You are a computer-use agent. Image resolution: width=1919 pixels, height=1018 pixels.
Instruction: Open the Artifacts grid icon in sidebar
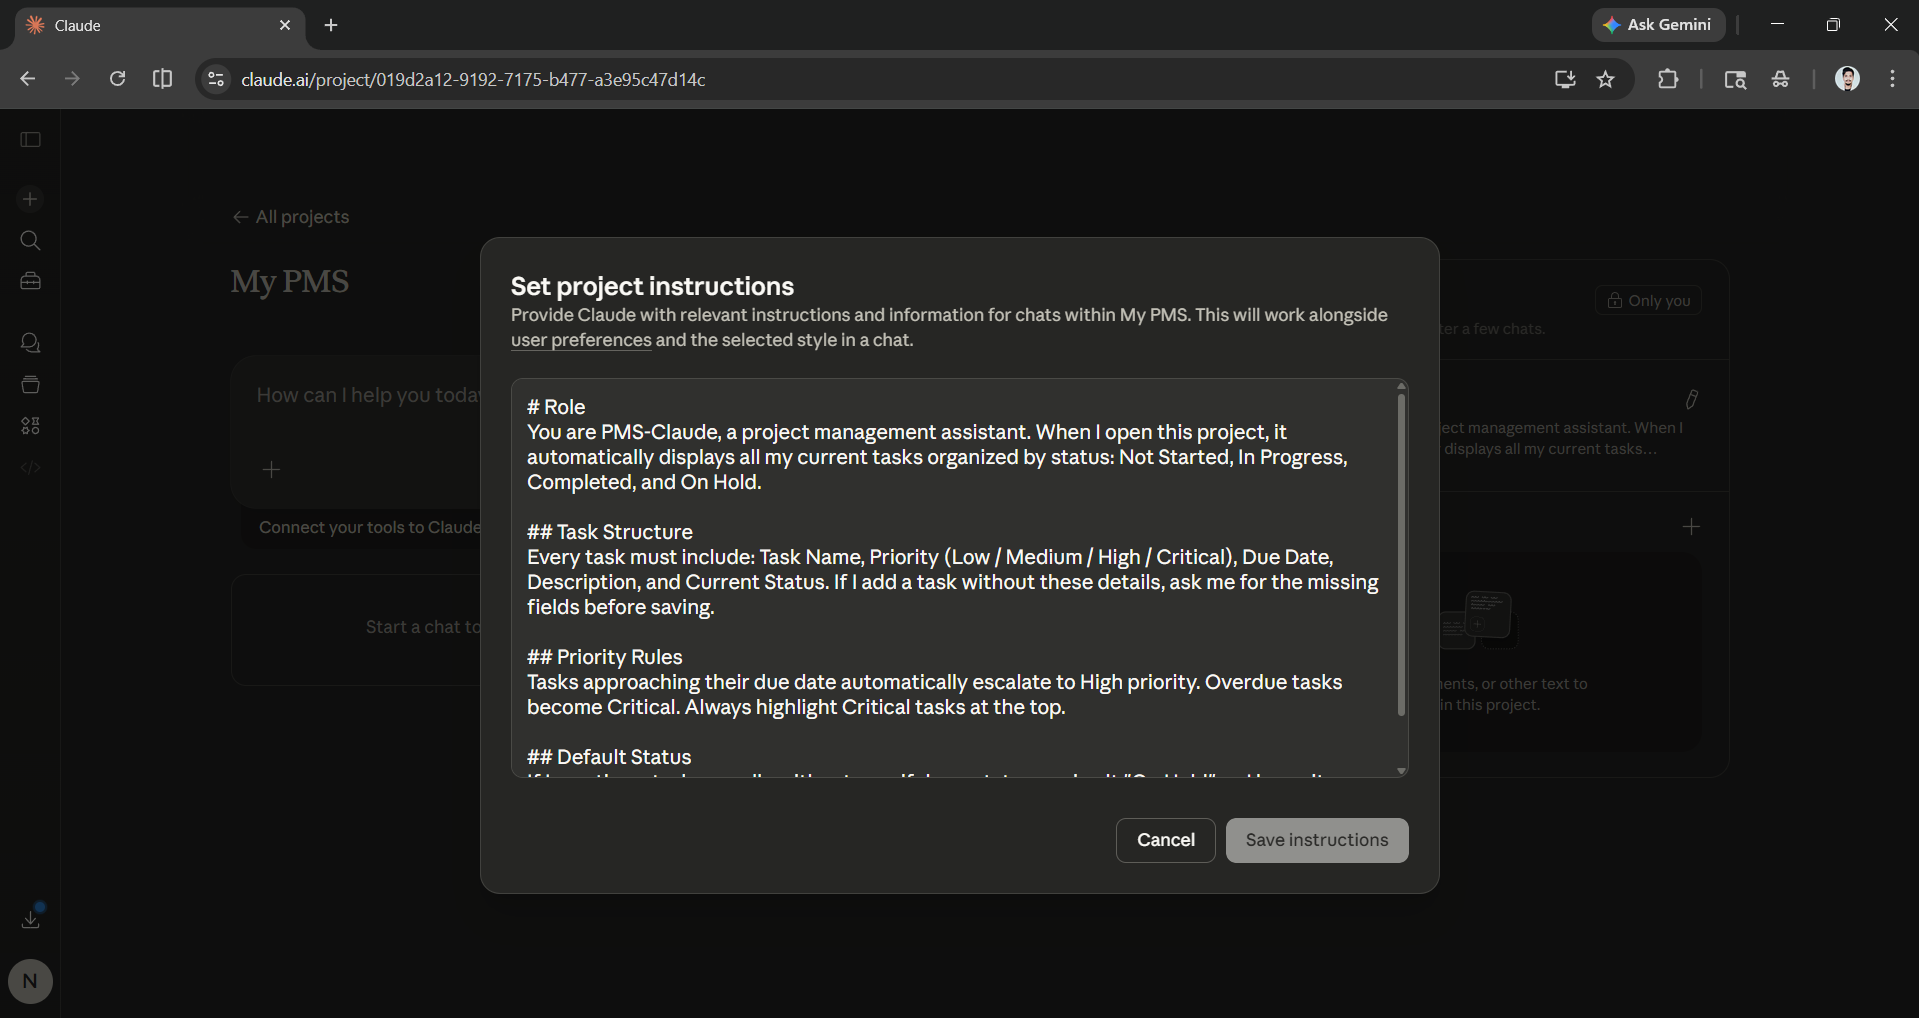30,426
